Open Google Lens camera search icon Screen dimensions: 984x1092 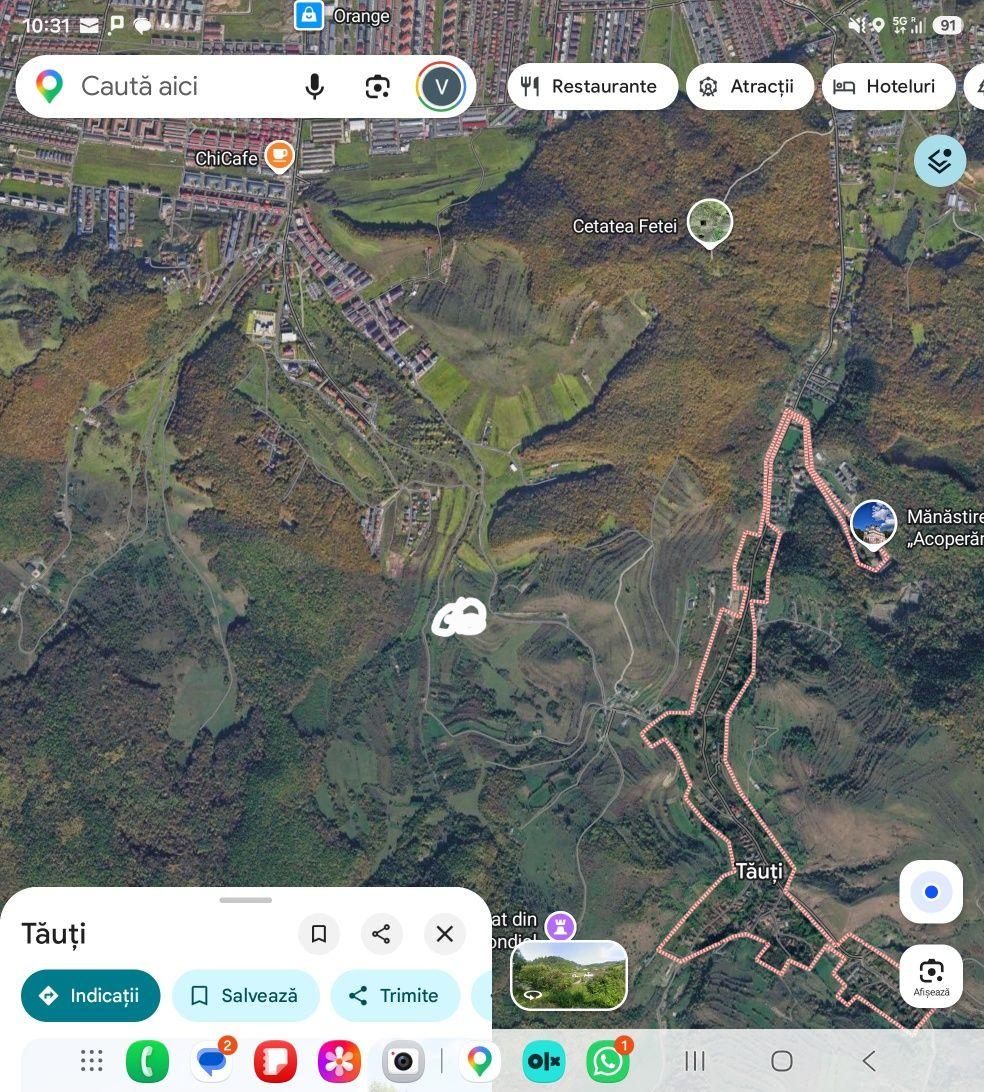click(377, 87)
